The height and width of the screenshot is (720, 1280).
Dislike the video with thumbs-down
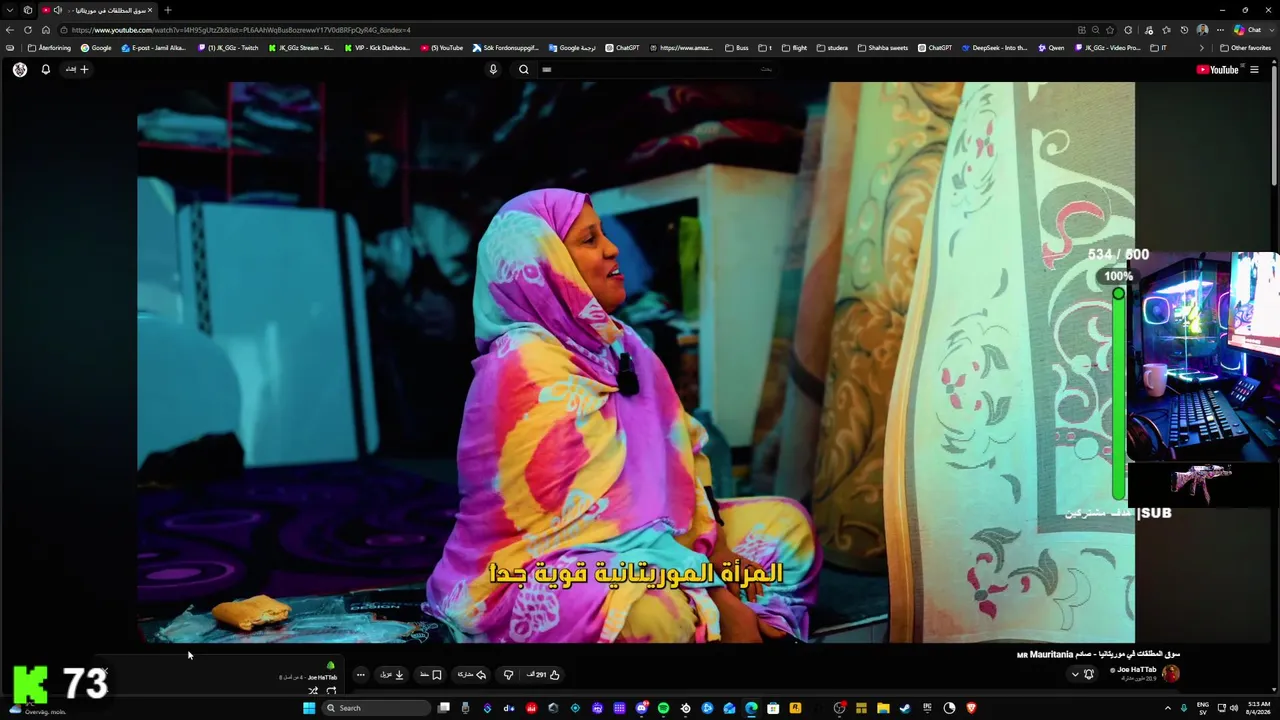coord(508,675)
